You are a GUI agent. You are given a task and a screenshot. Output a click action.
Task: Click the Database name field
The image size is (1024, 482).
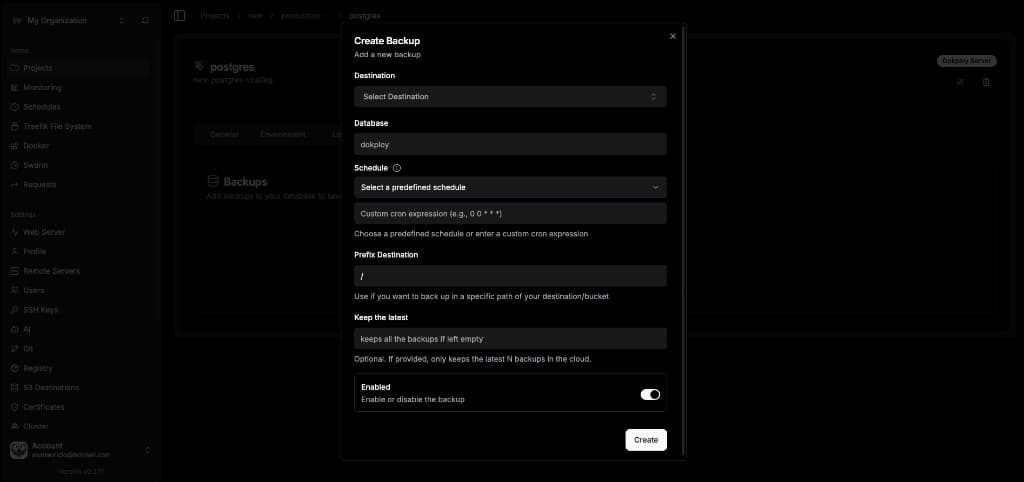click(510, 144)
